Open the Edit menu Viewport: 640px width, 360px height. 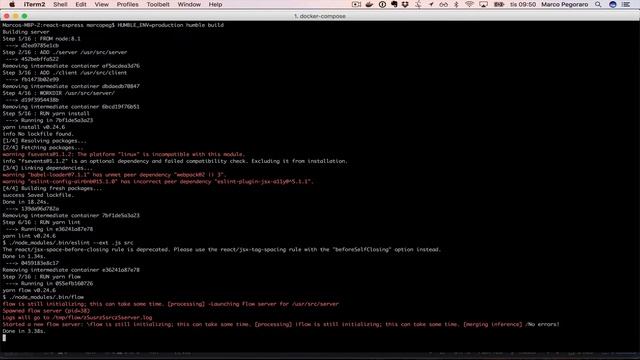[x=81, y=4]
